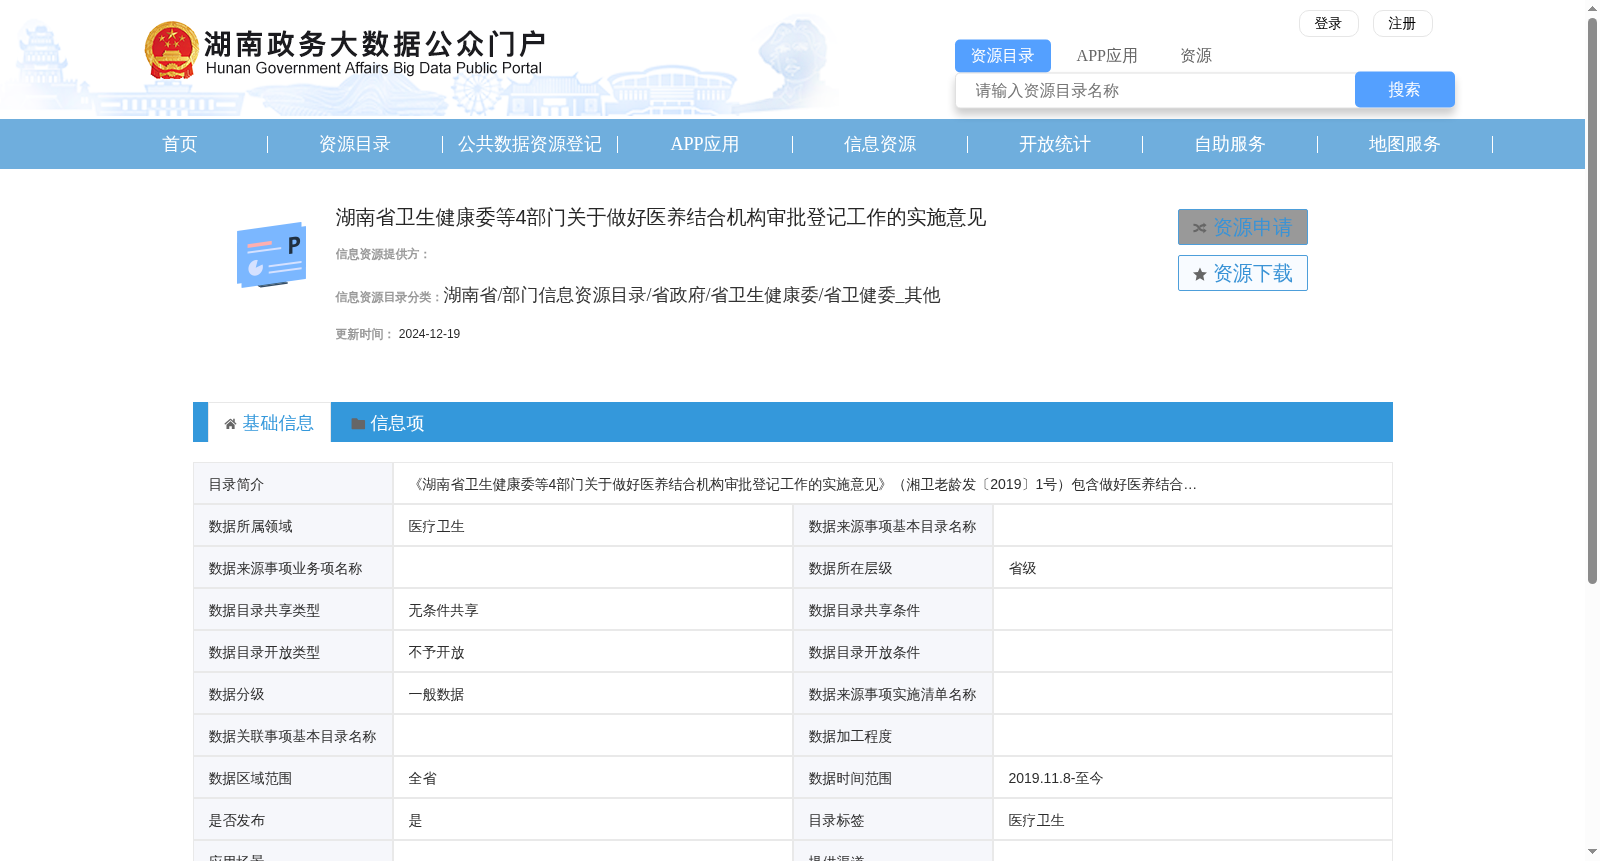Switch to the 信息项 tab
The image size is (1600, 861).
[x=388, y=423]
